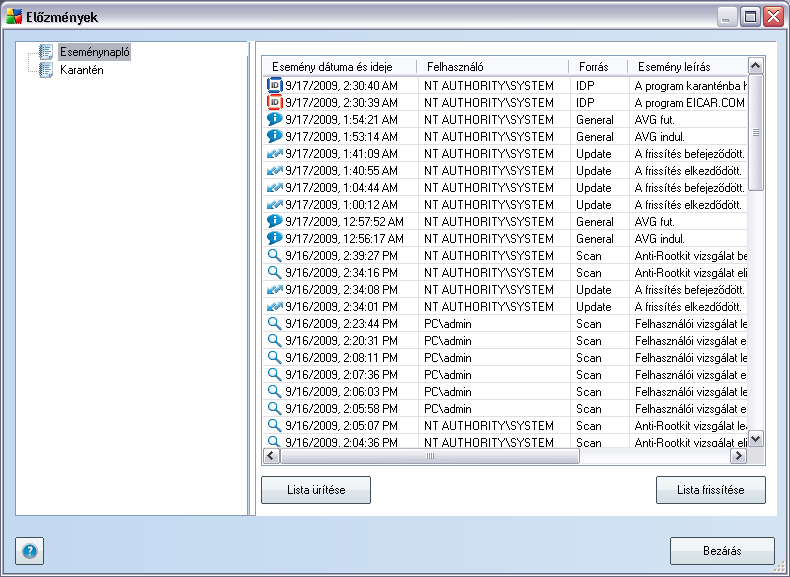This screenshot has width=790, height=577.
Task: Click '9/16/2009, 2:34:16 PM' date cell
Action: [x=341, y=273]
